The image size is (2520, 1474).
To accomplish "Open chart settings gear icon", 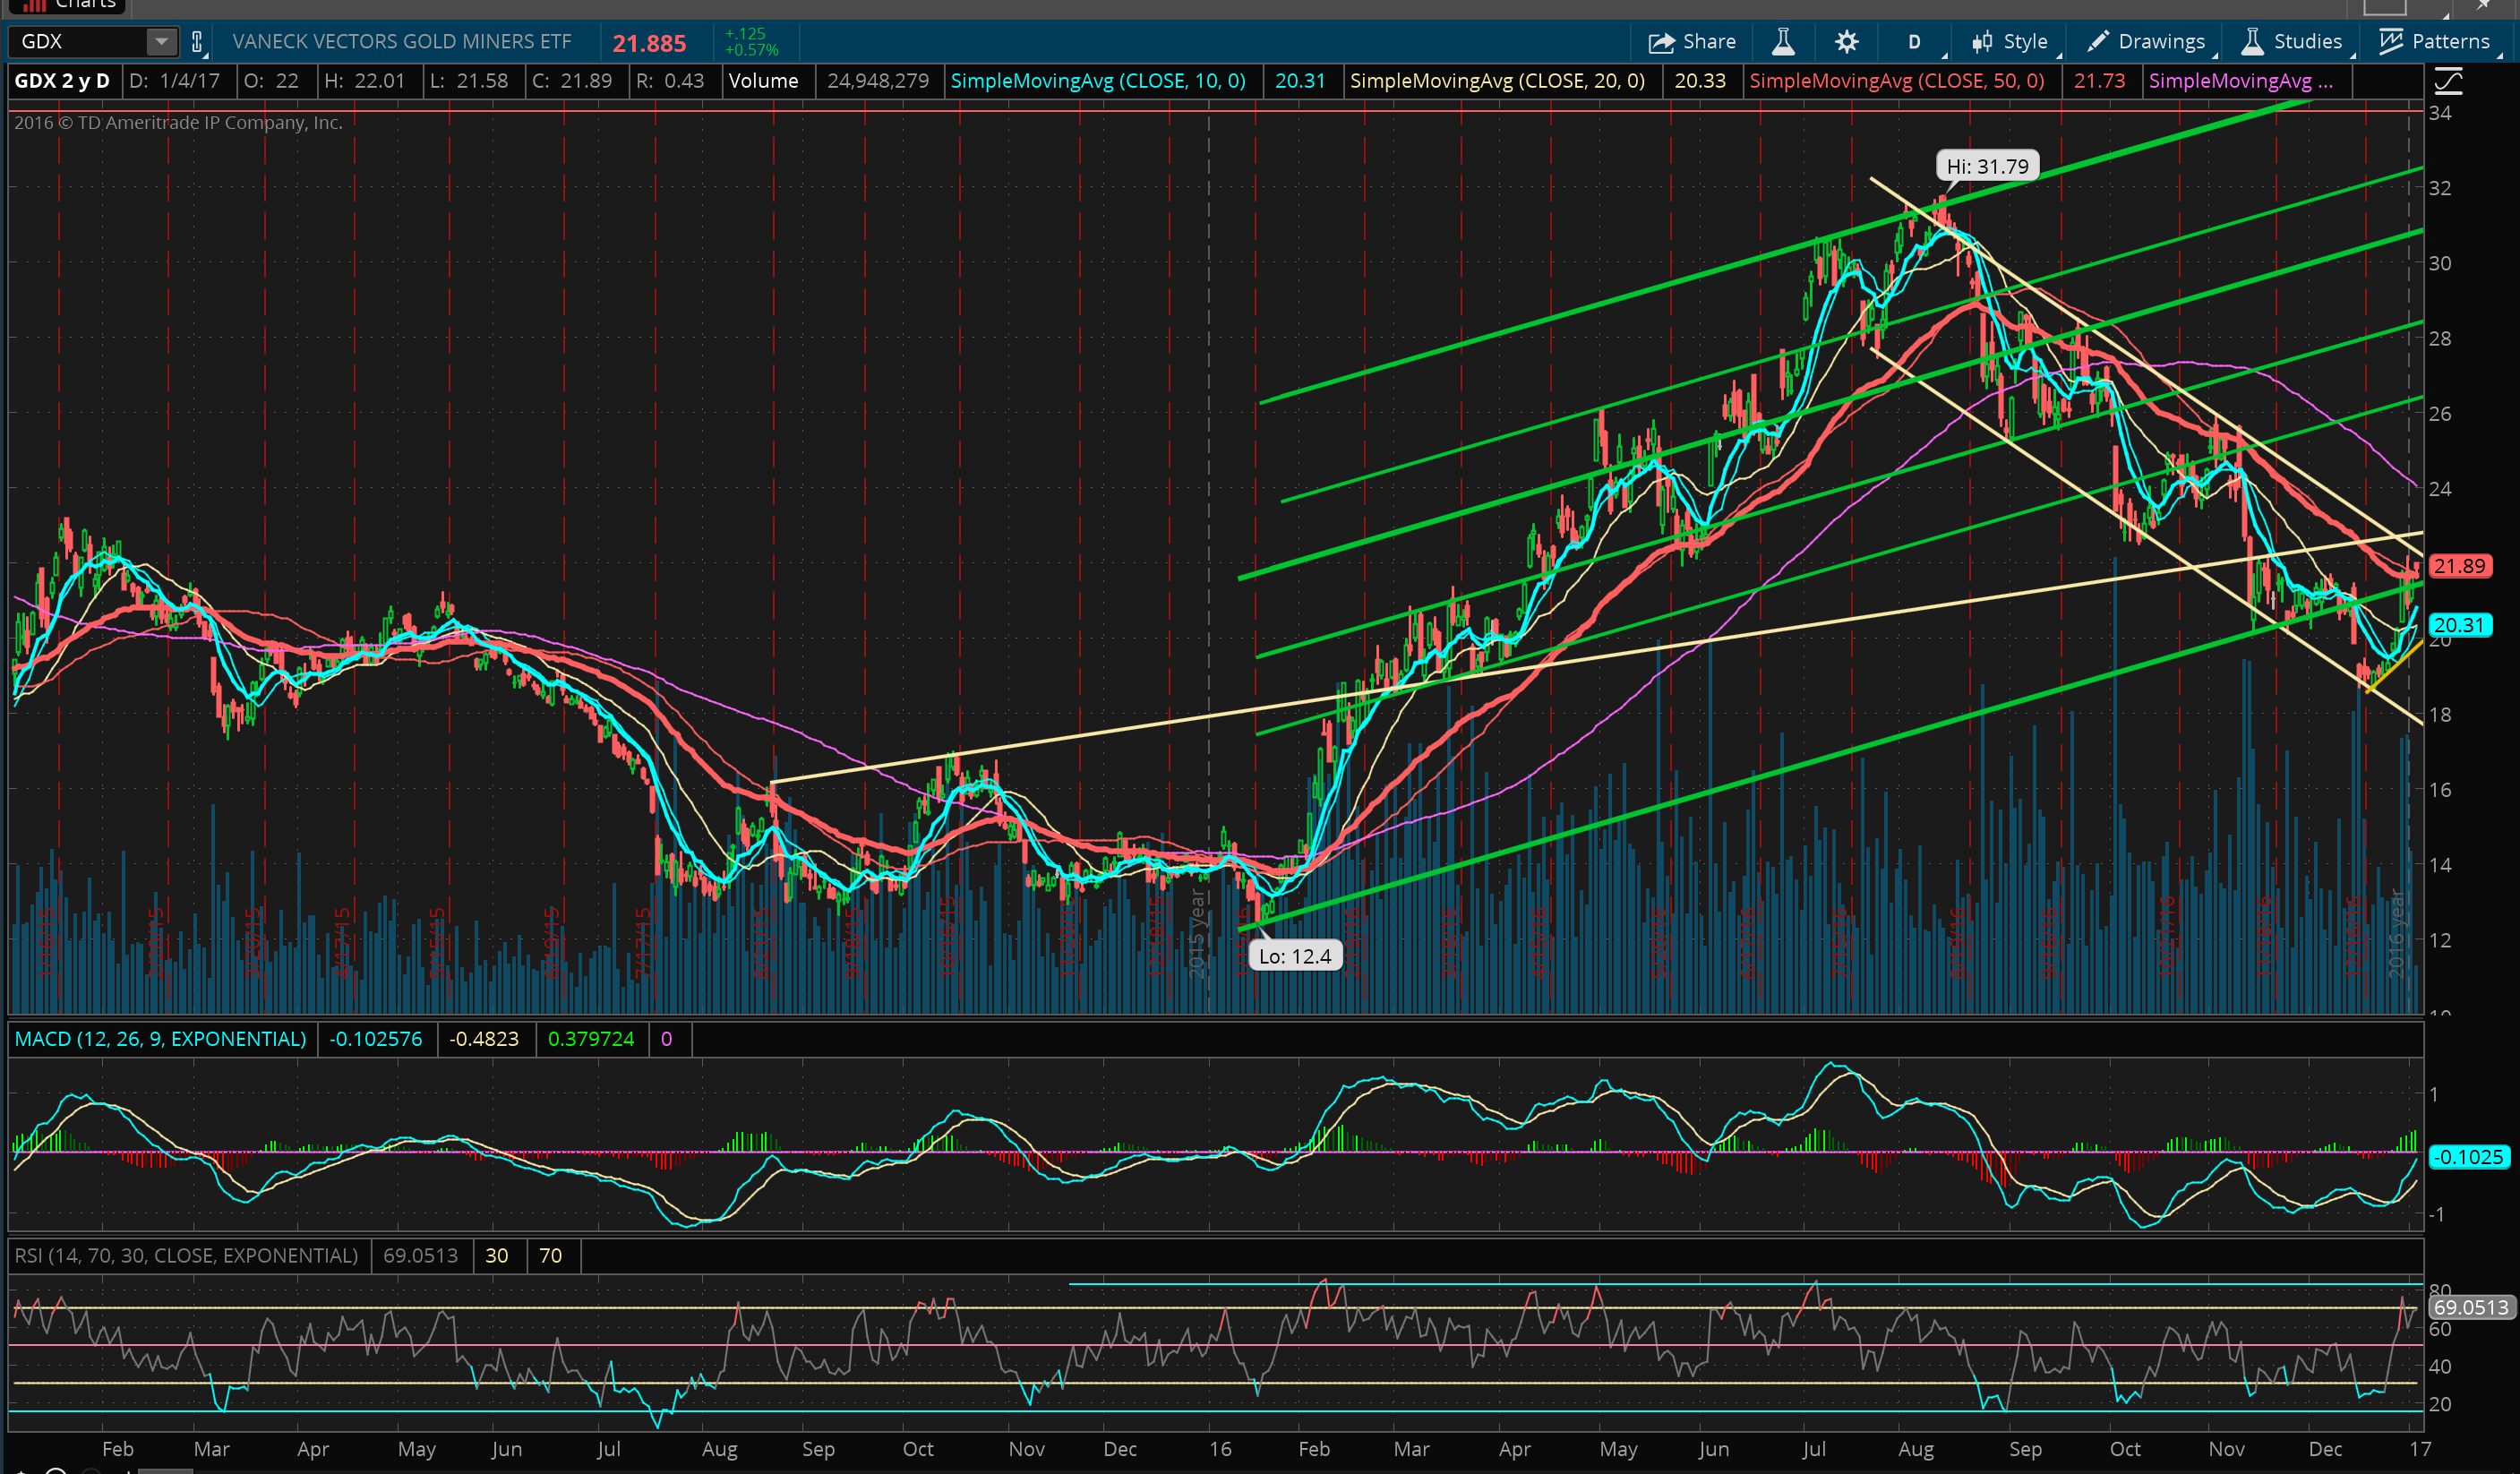I will click(1846, 42).
